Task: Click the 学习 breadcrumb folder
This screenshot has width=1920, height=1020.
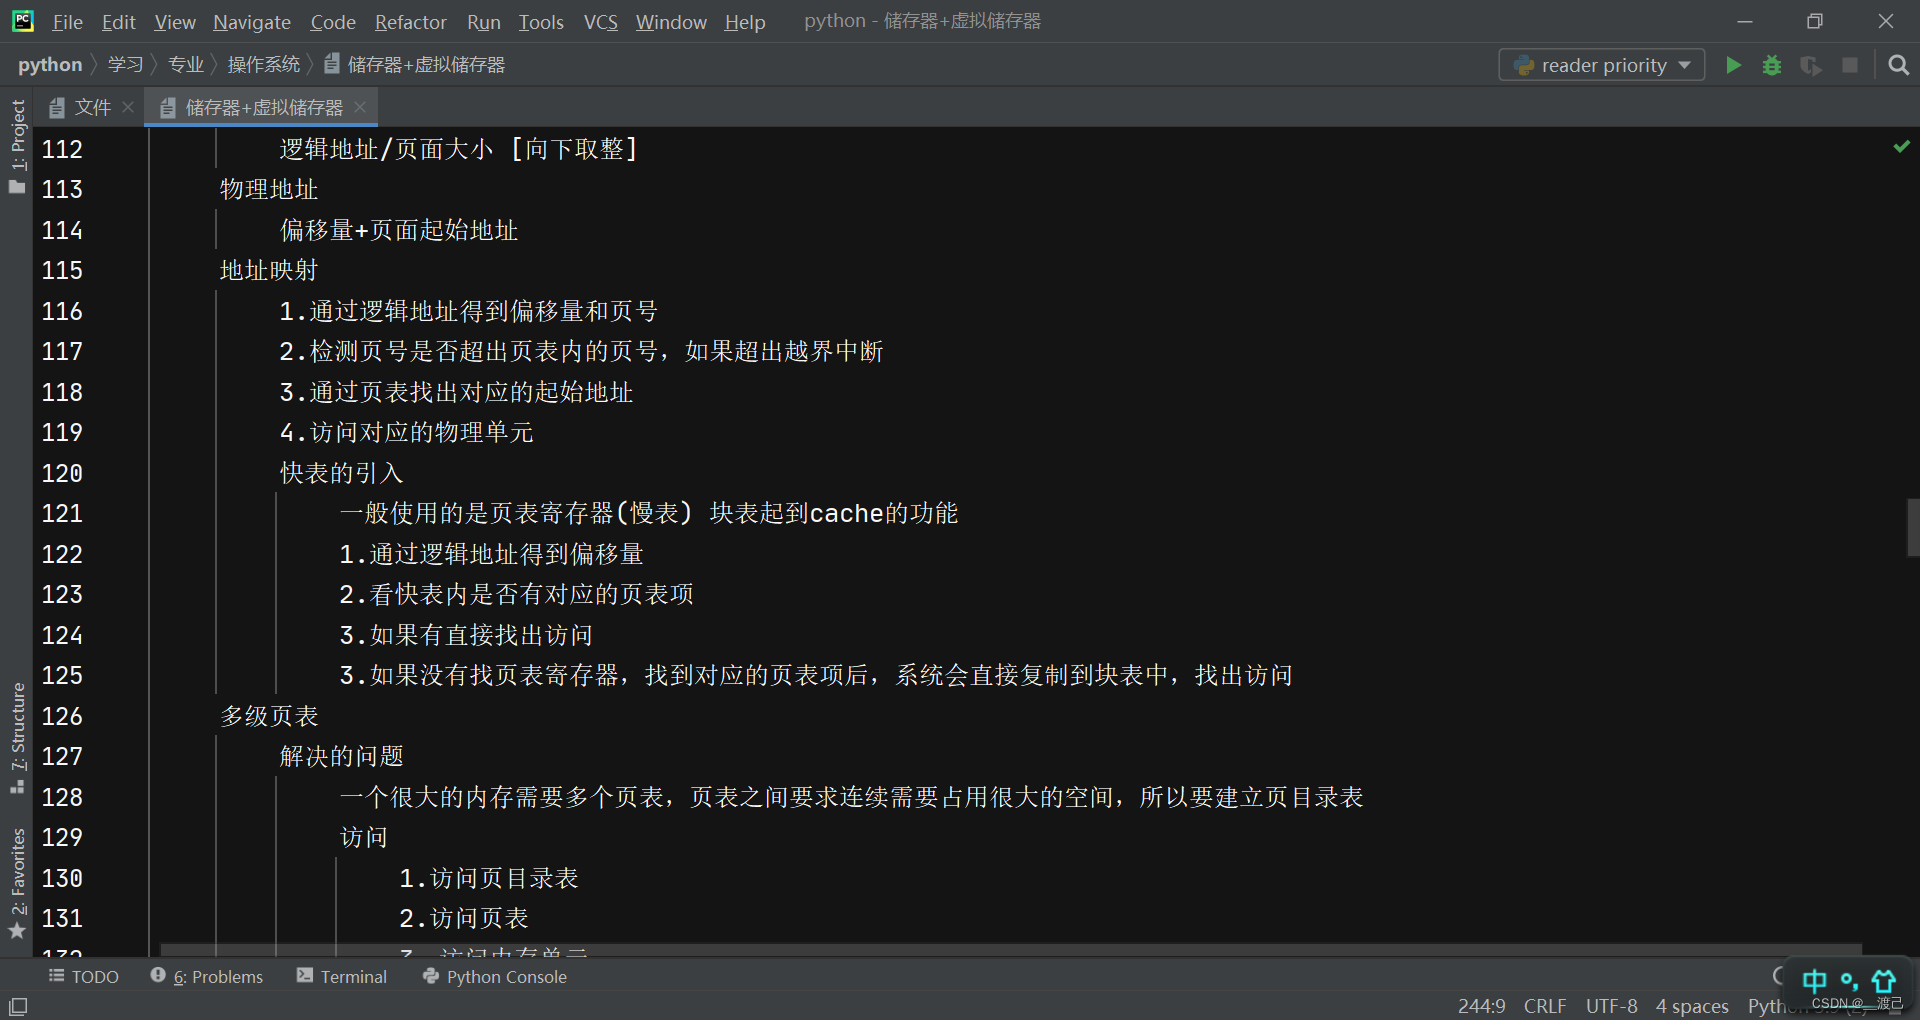Action: [126, 65]
